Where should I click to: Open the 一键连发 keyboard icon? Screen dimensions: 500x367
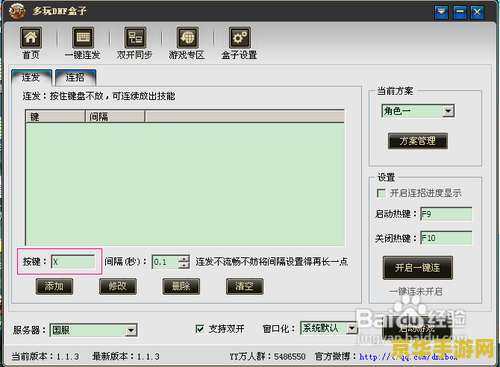83,38
